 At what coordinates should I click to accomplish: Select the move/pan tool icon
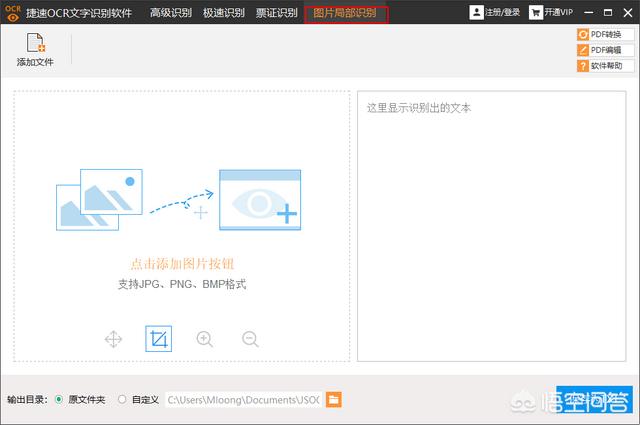113,339
